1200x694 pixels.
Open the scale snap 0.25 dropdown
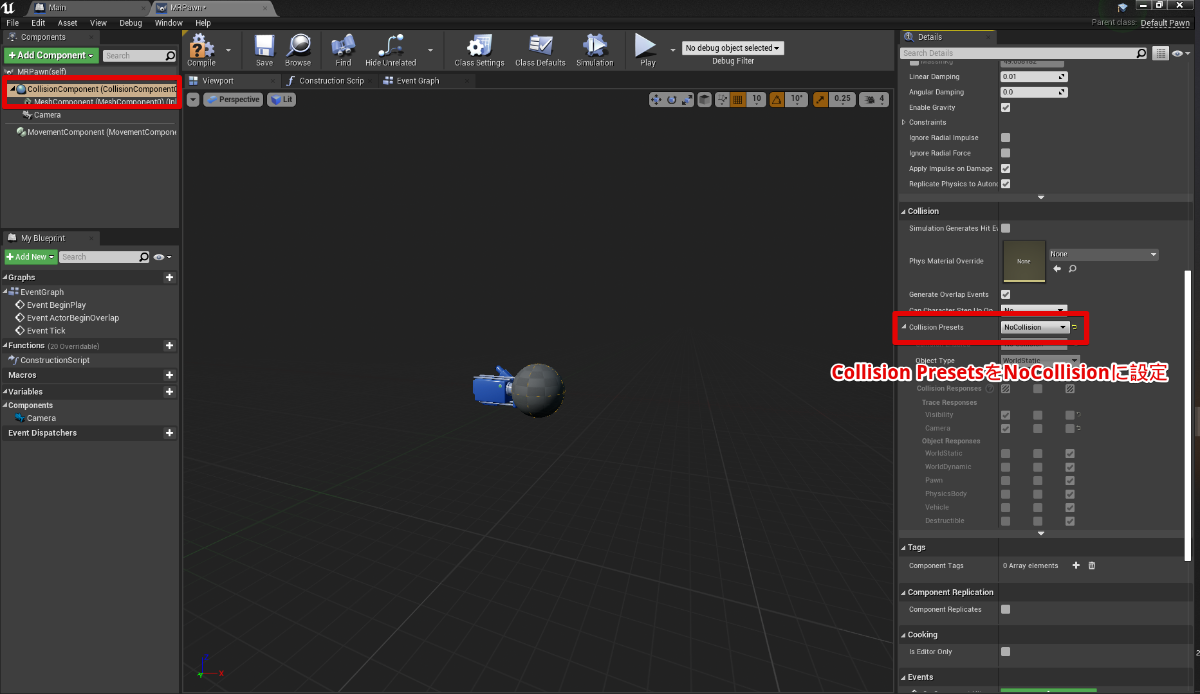(842, 99)
